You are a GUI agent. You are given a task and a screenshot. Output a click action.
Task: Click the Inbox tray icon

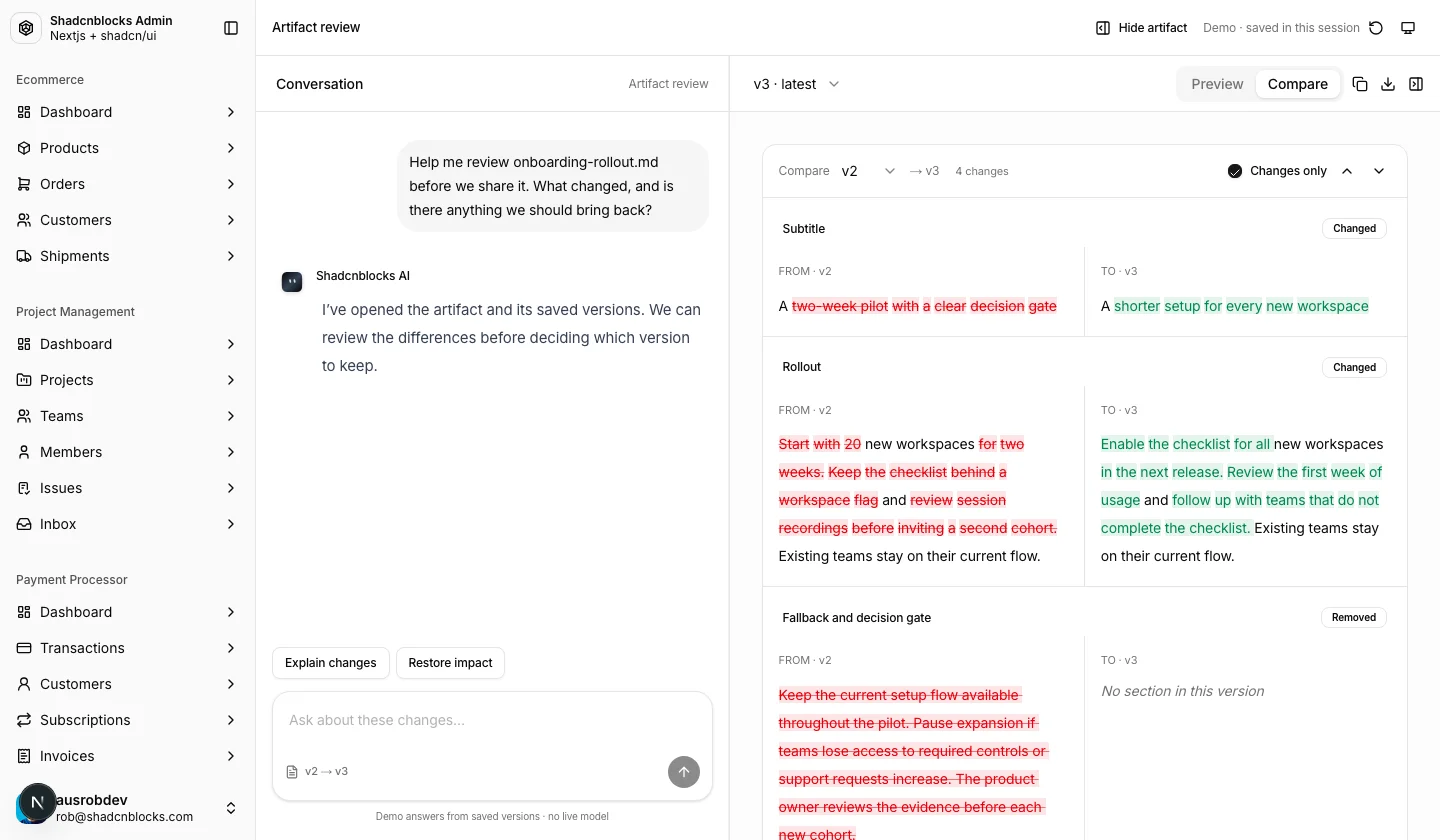[24, 524]
